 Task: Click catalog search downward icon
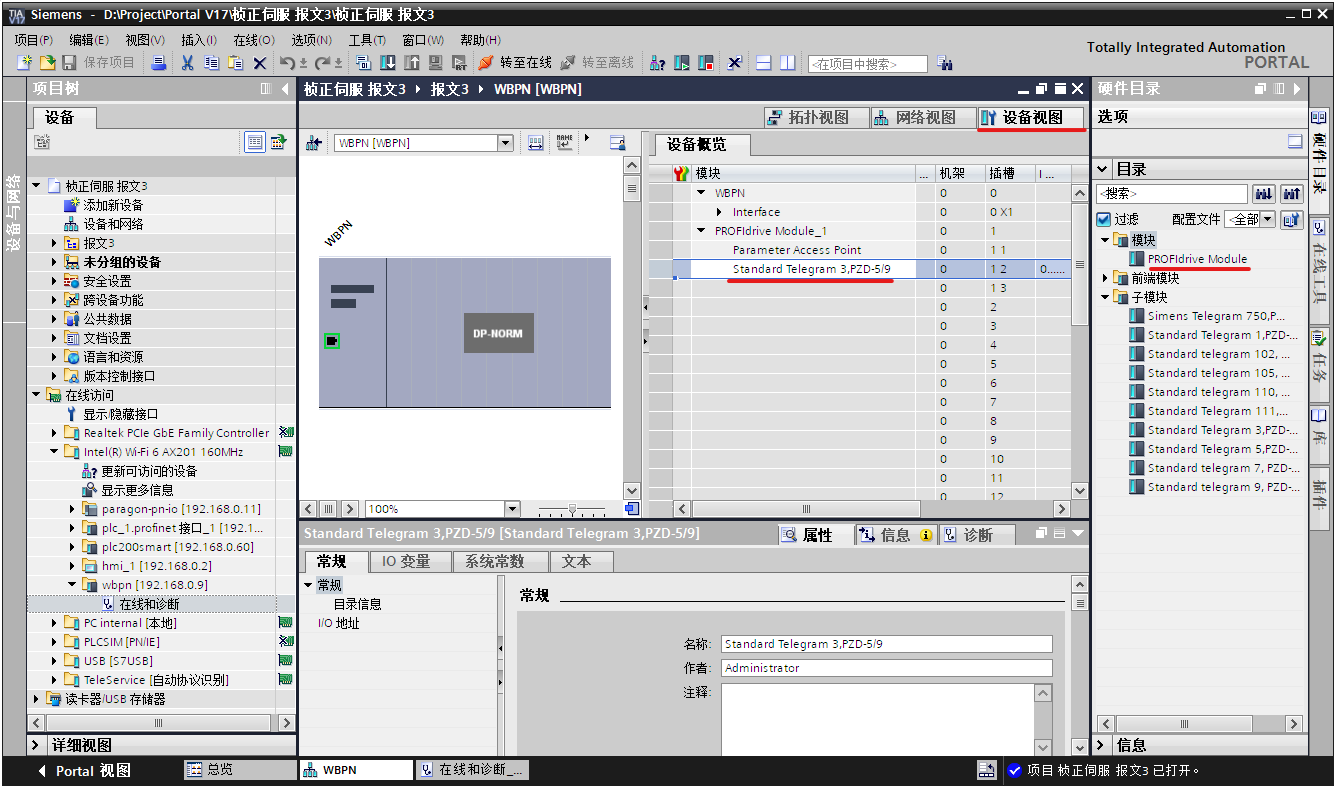click(1264, 193)
